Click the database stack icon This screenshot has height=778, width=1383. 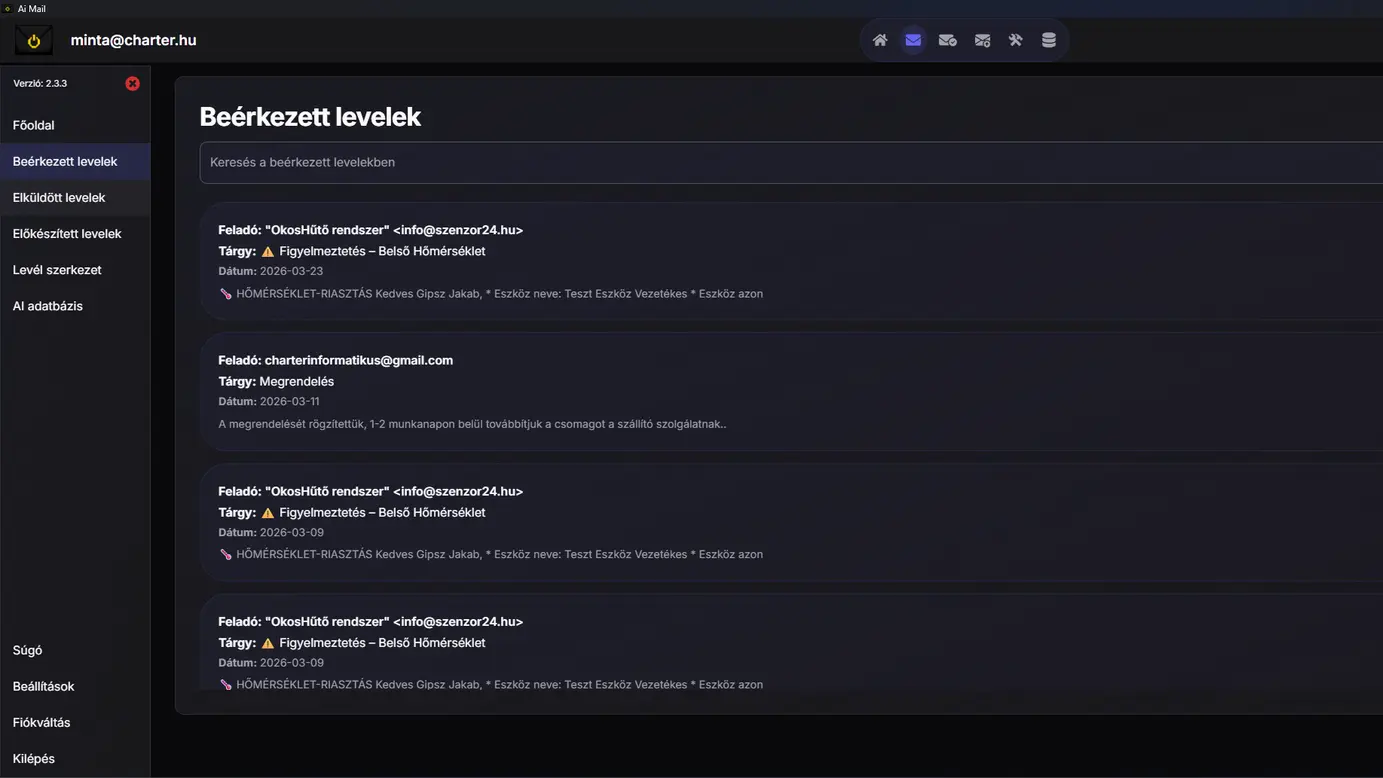1048,41
